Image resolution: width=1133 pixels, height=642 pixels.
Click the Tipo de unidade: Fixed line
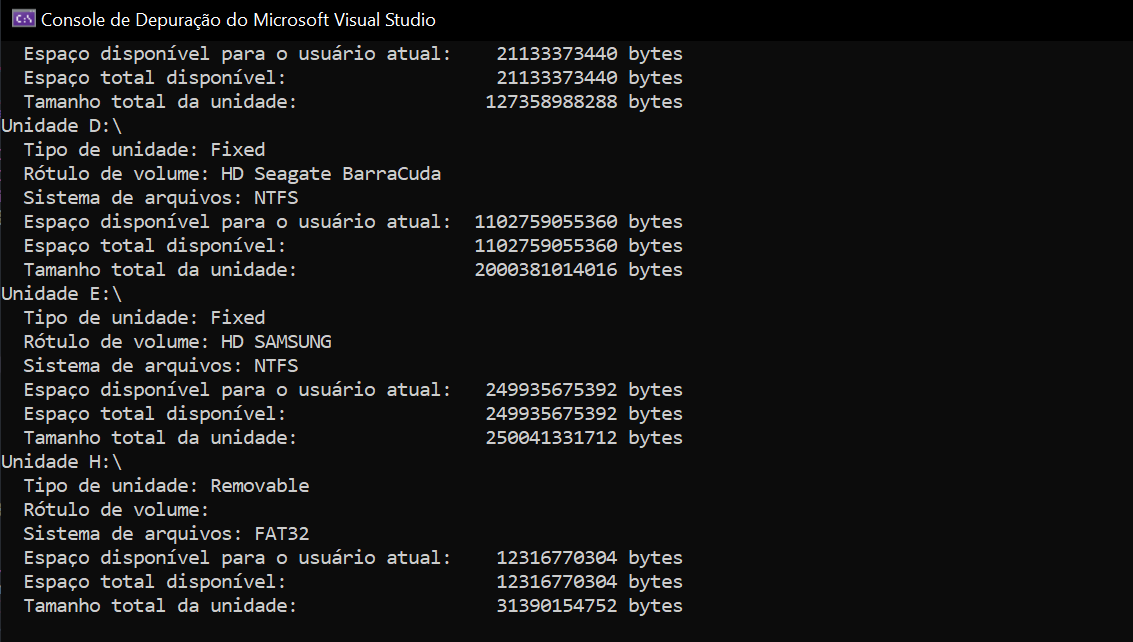pos(144,149)
